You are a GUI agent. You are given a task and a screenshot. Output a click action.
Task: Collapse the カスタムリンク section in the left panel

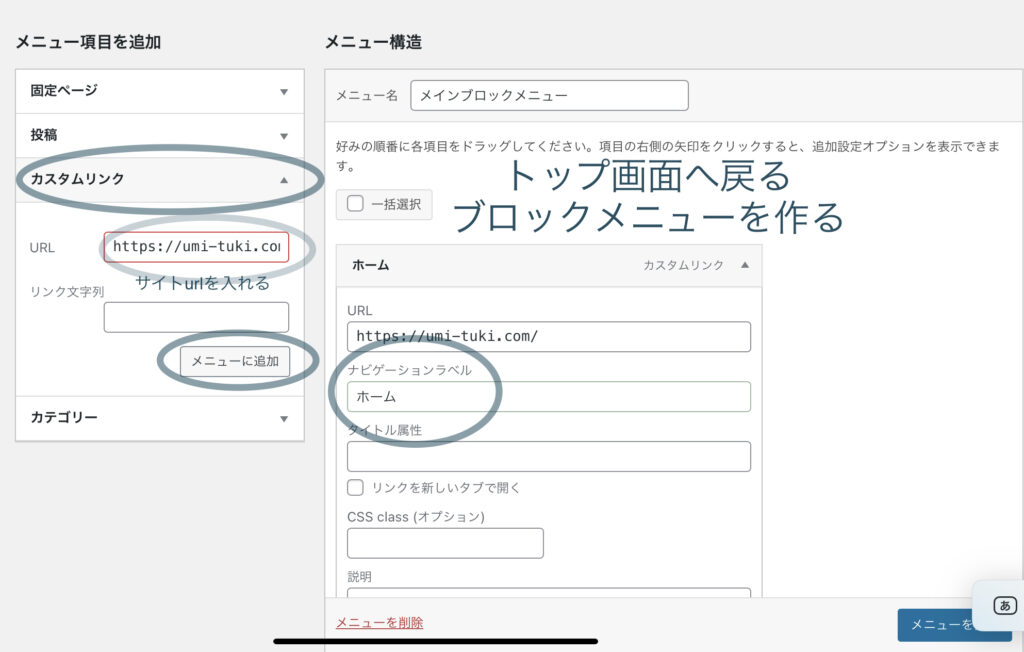(x=284, y=180)
